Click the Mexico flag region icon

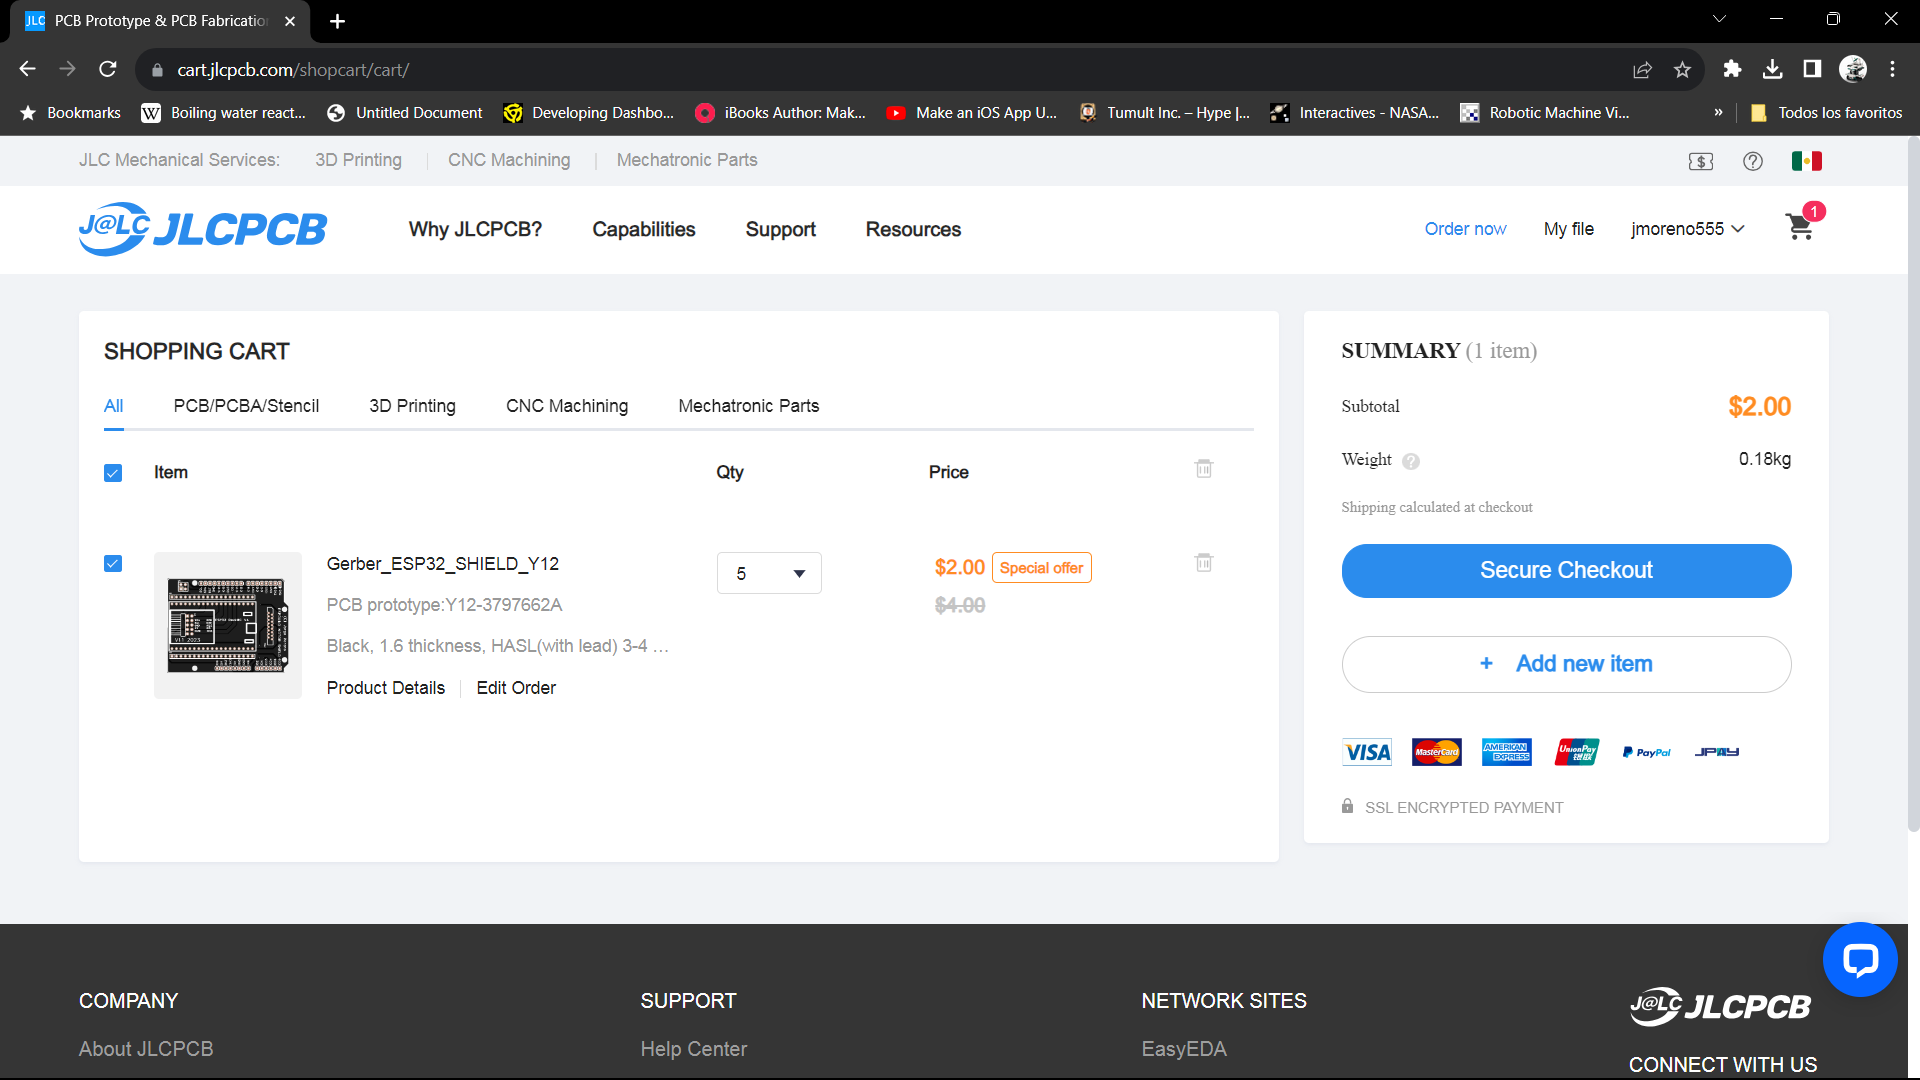[x=1806, y=161]
